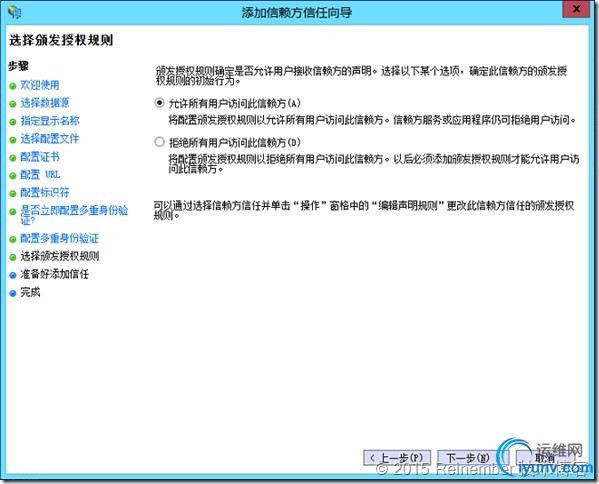Go to the 欢迎使用 step
599x484 pixels.
click(40, 85)
